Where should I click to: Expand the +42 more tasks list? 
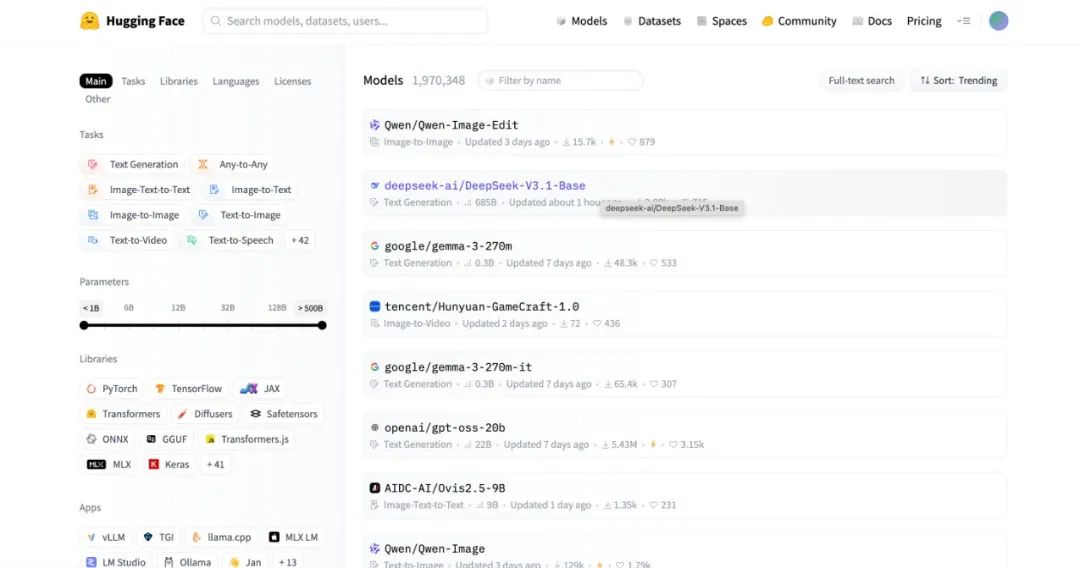tap(300, 240)
